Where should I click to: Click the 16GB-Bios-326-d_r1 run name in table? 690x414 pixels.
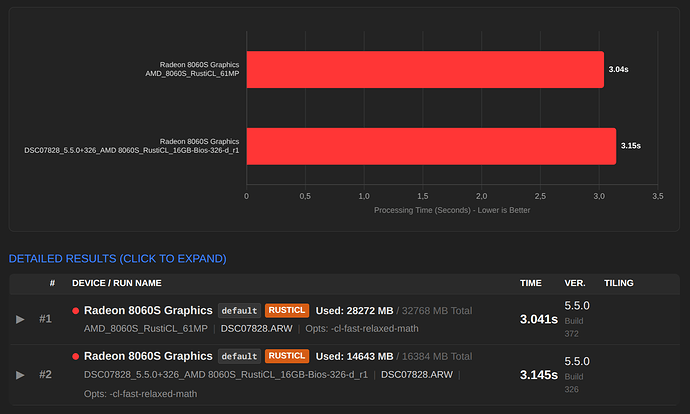pyautogui.click(x=226, y=375)
